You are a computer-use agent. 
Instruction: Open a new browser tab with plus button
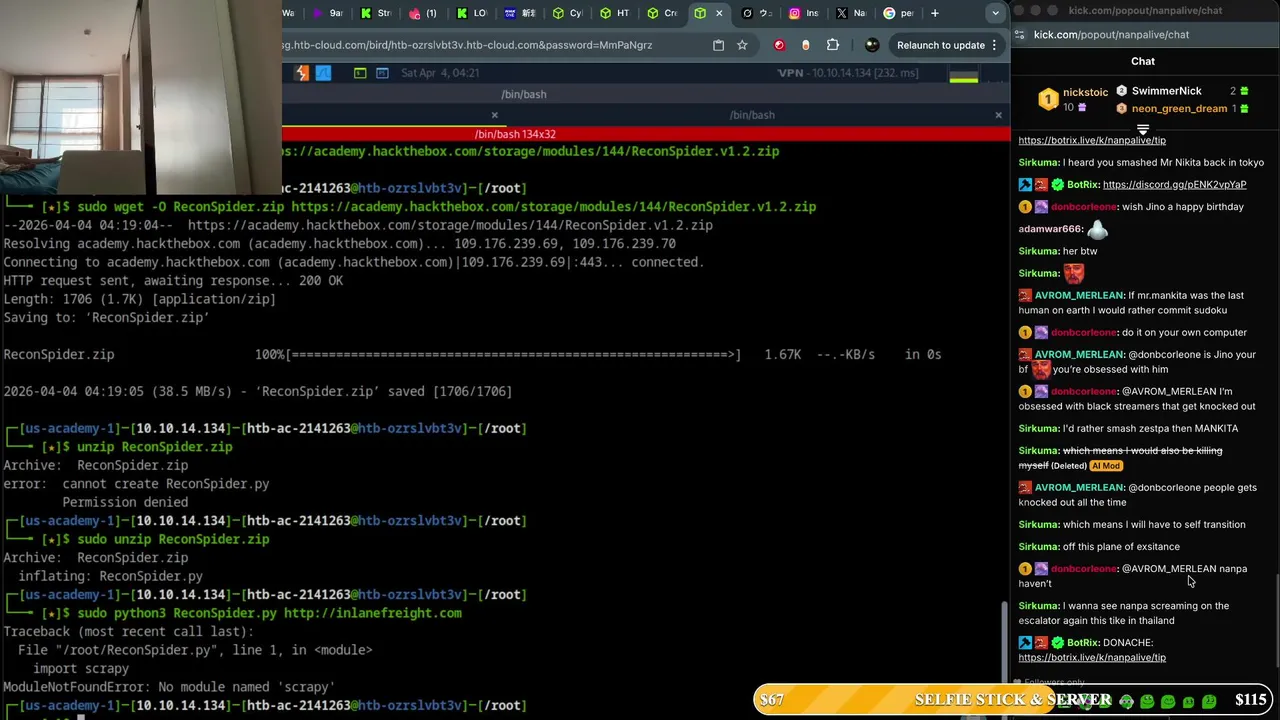935,13
